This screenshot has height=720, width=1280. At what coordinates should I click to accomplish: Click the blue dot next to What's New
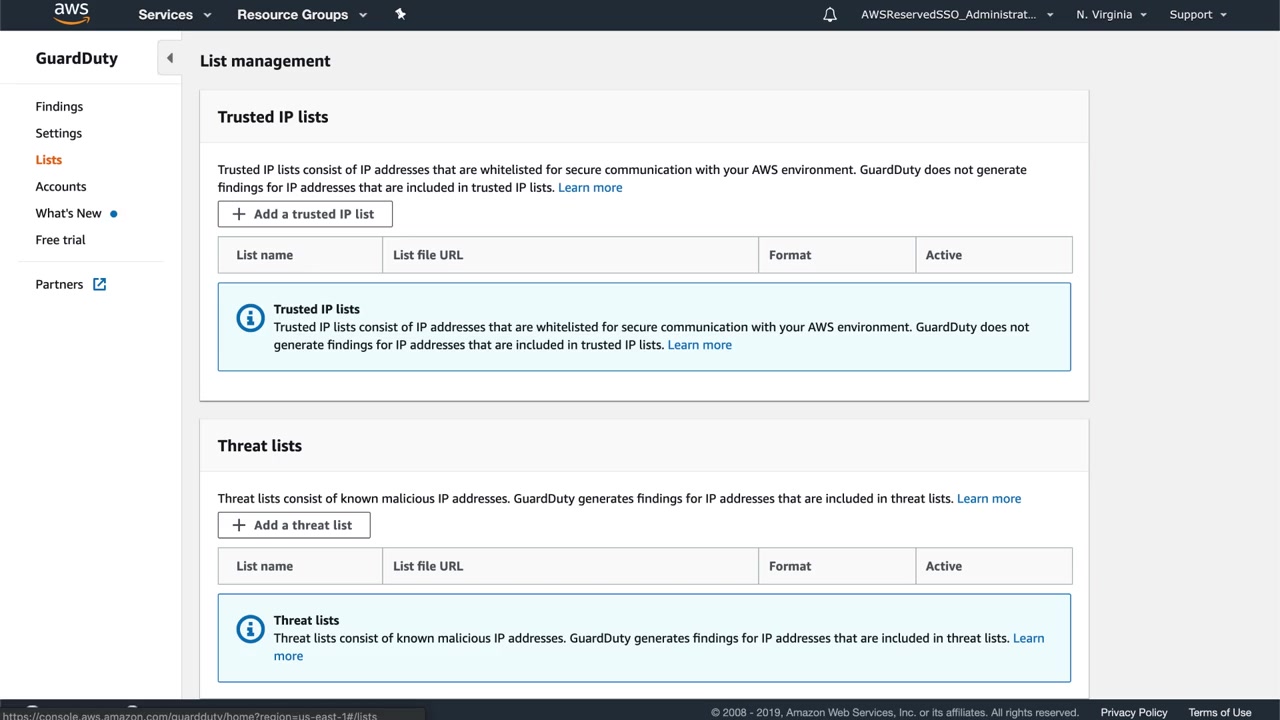pyautogui.click(x=113, y=214)
